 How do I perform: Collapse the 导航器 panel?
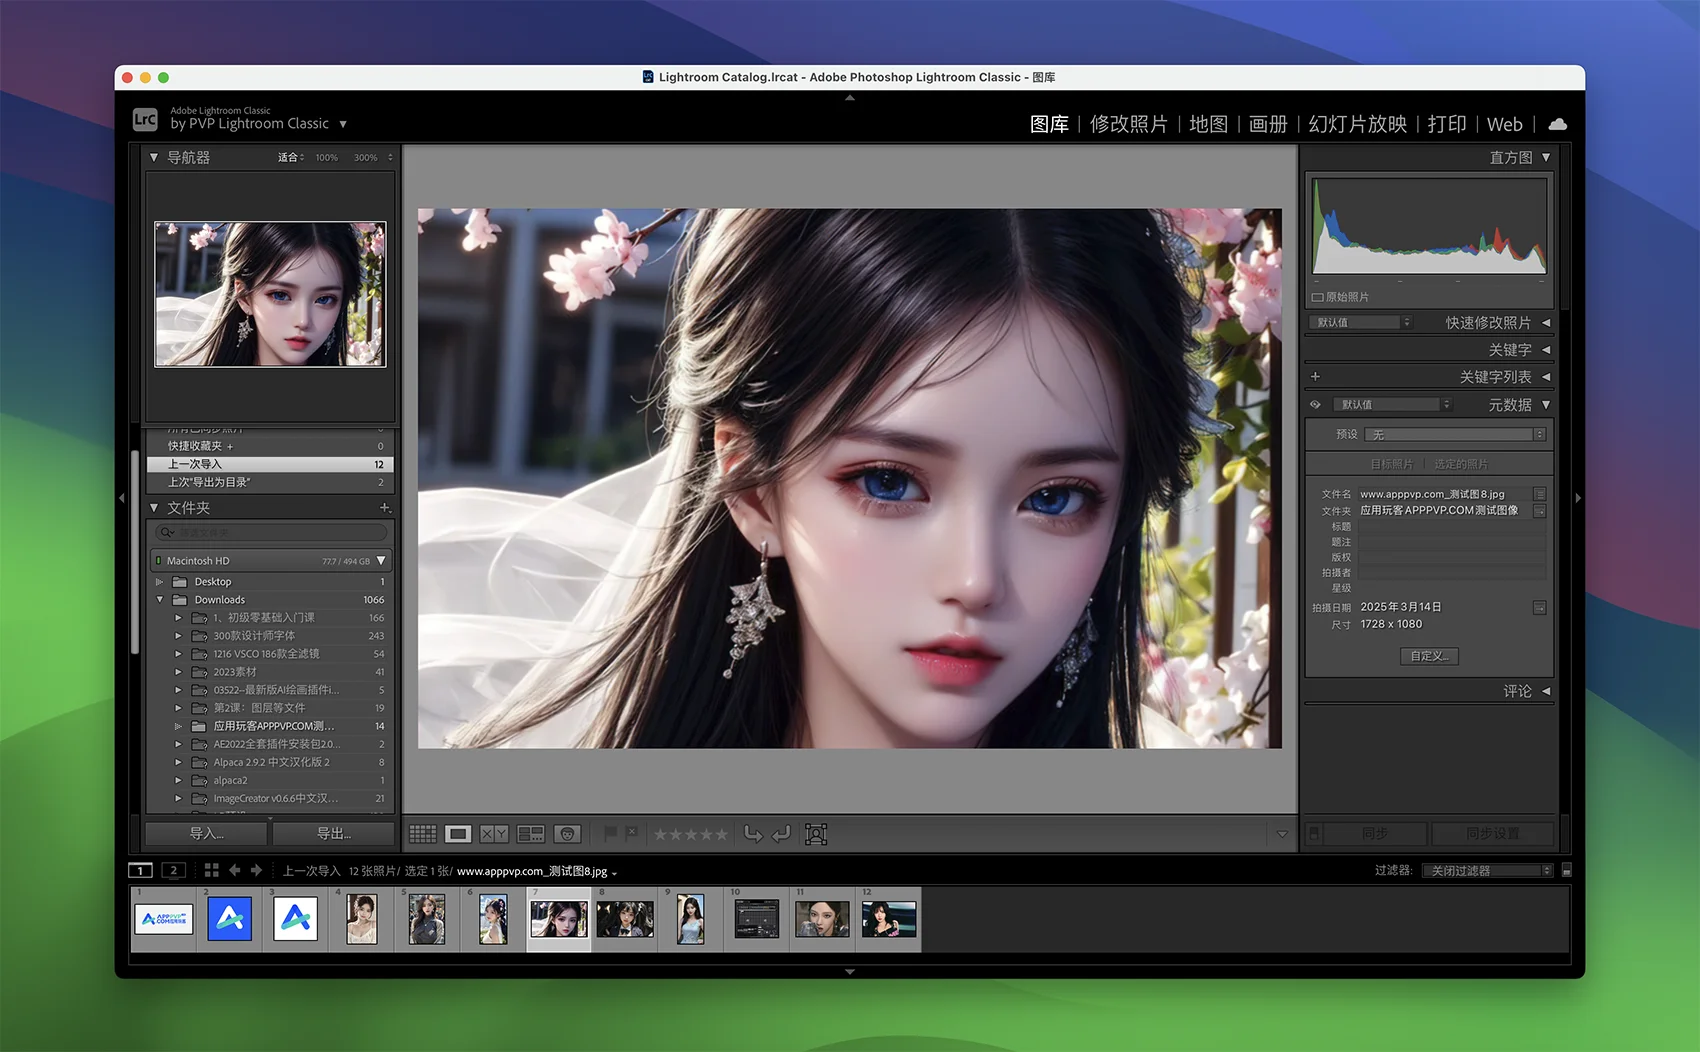[154, 157]
